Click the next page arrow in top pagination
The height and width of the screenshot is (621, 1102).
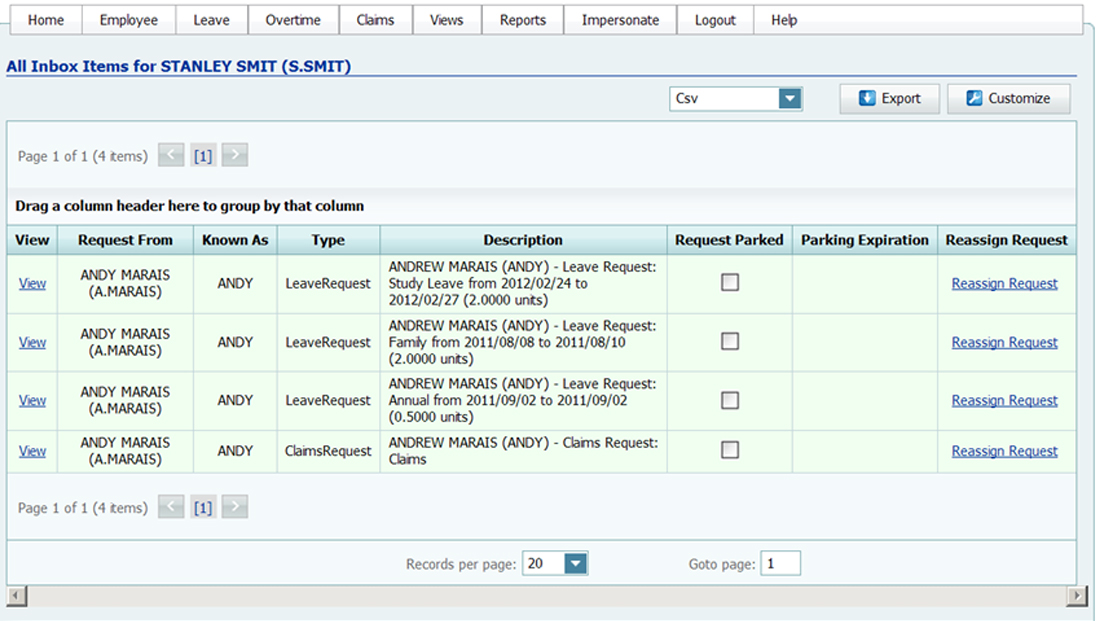pos(234,155)
